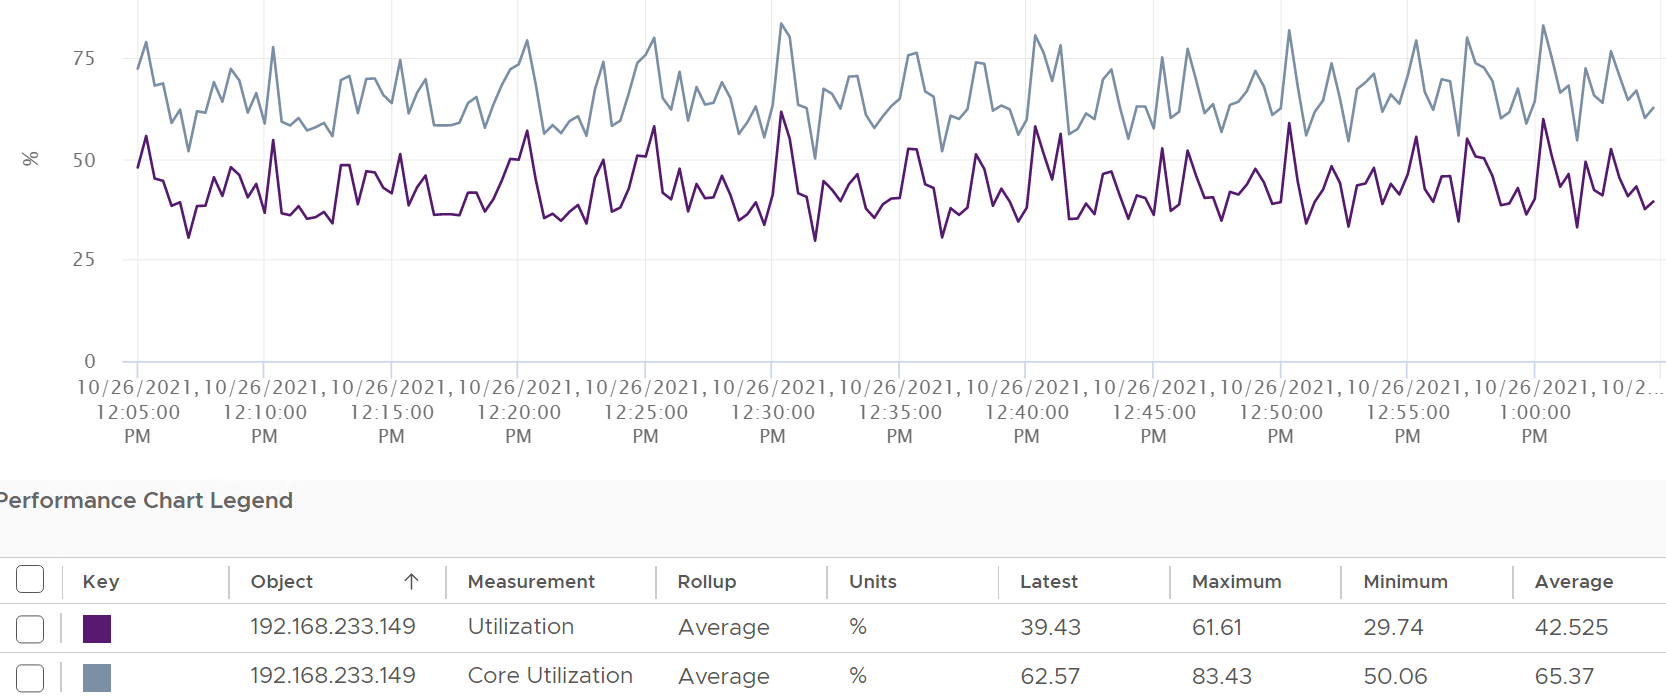Image resolution: width=1666 pixels, height=700 pixels.
Task: Click the gray-blue Core Utilization key swatch
Action: (x=97, y=677)
